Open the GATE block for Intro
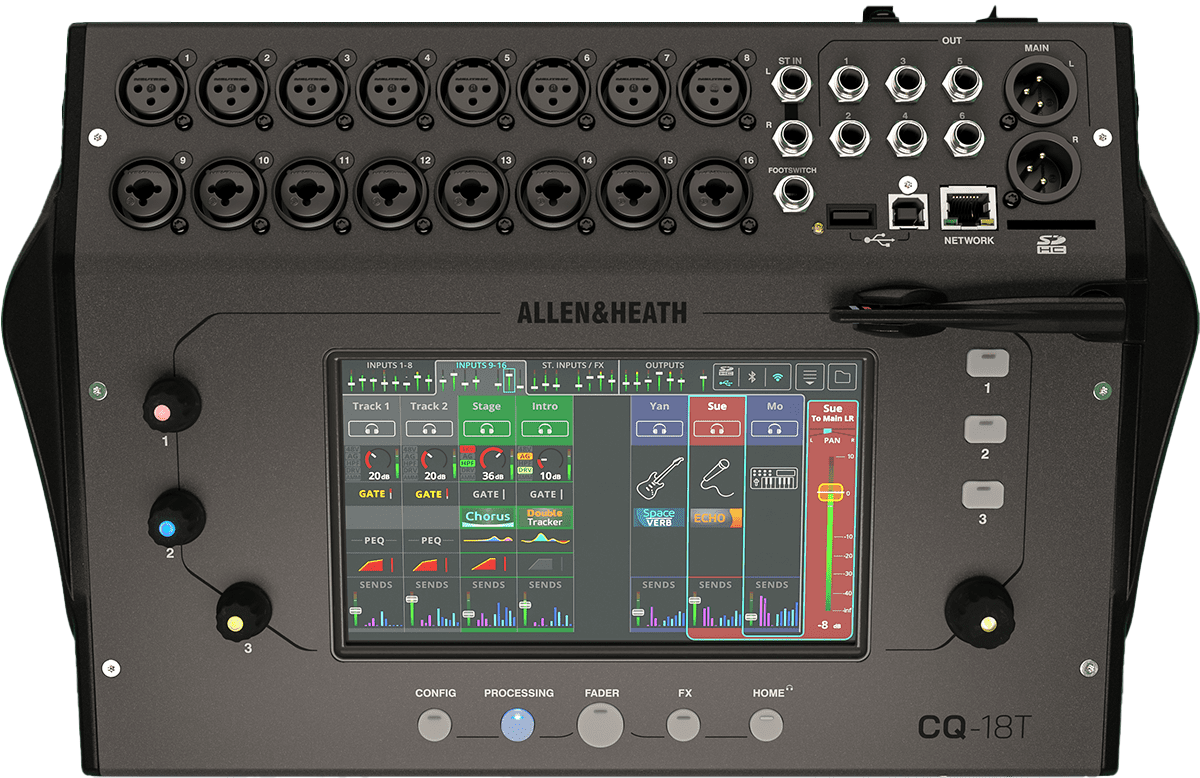Screen dimensions: 1200x778 point(545,494)
